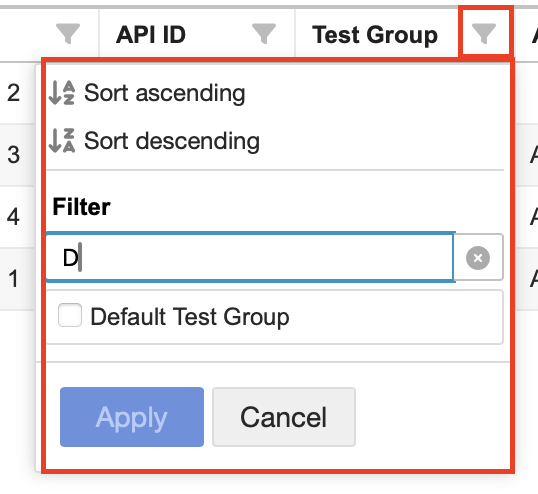Clear the filter text with the X icon
This screenshot has height=494, width=538.
tap(478, 258)
